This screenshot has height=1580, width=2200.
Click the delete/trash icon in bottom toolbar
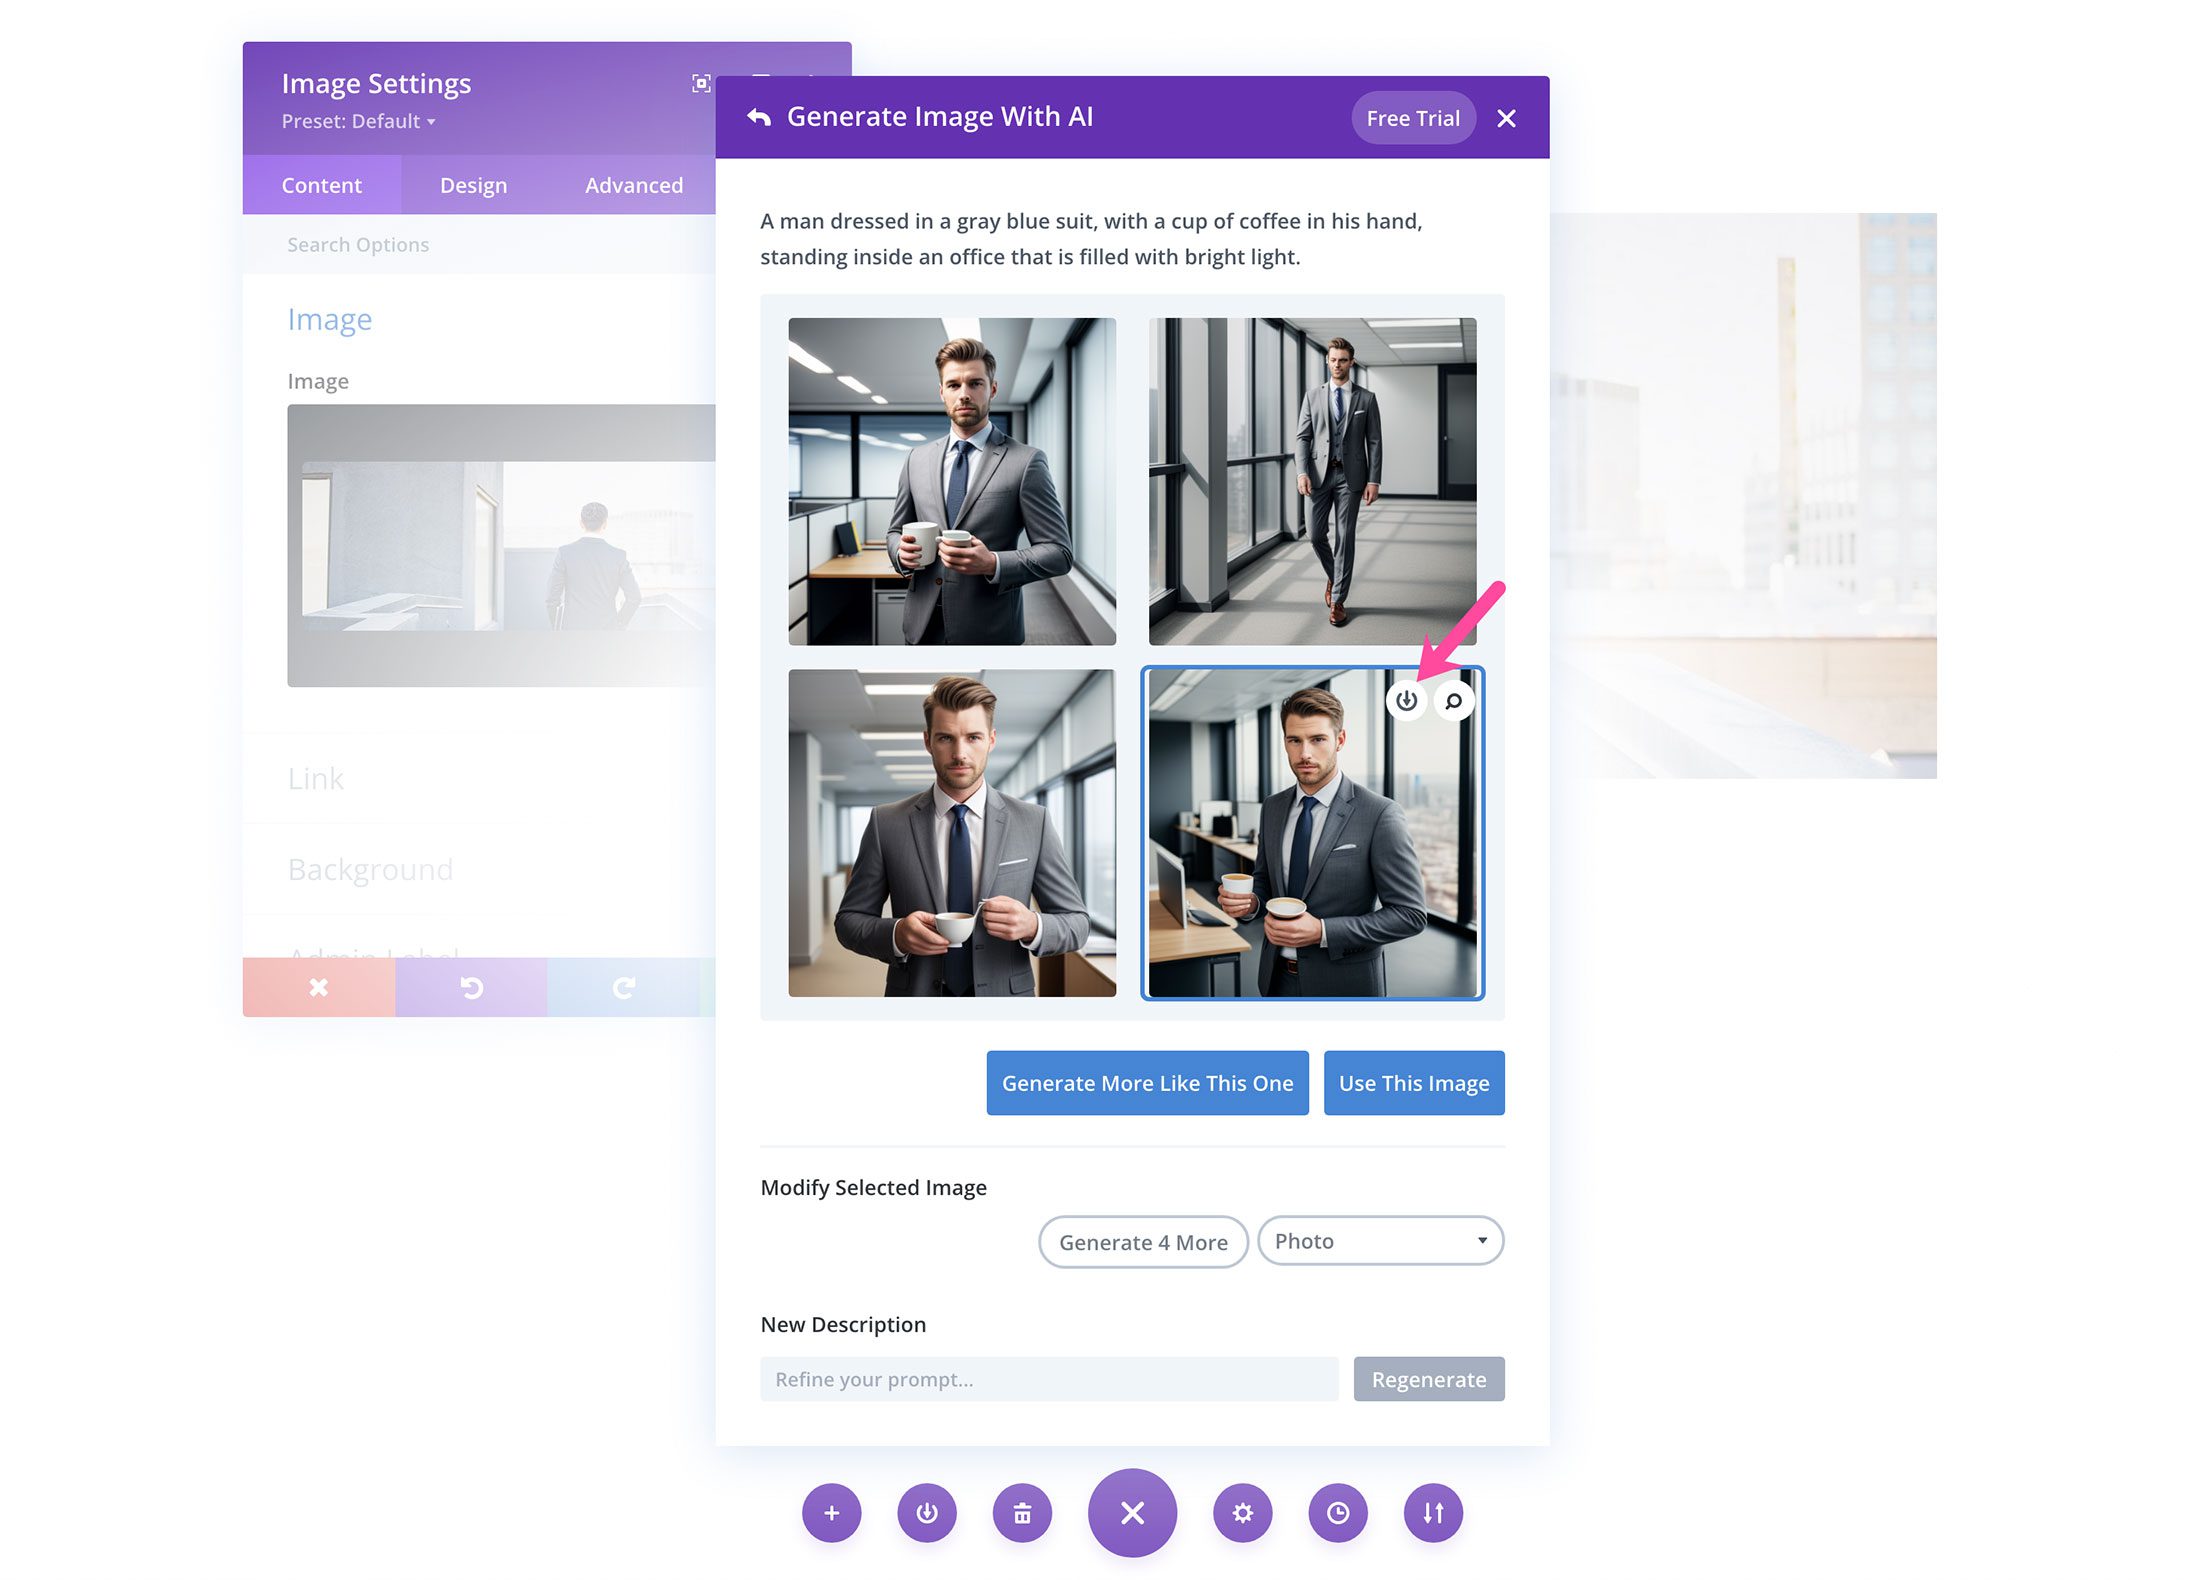1023,1512
